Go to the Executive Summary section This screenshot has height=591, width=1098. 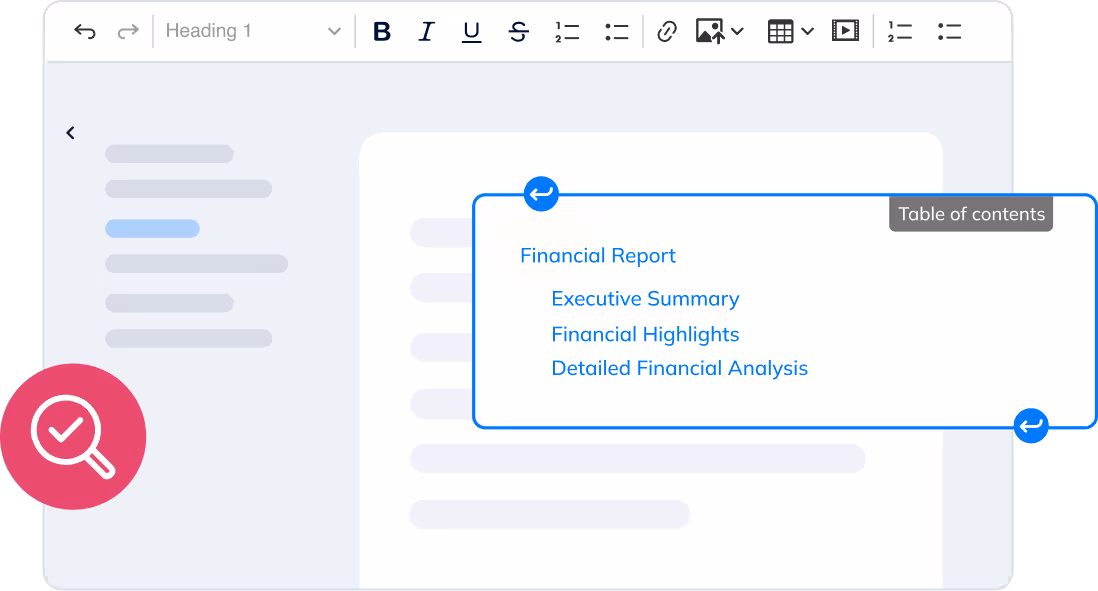click(645, 299)
